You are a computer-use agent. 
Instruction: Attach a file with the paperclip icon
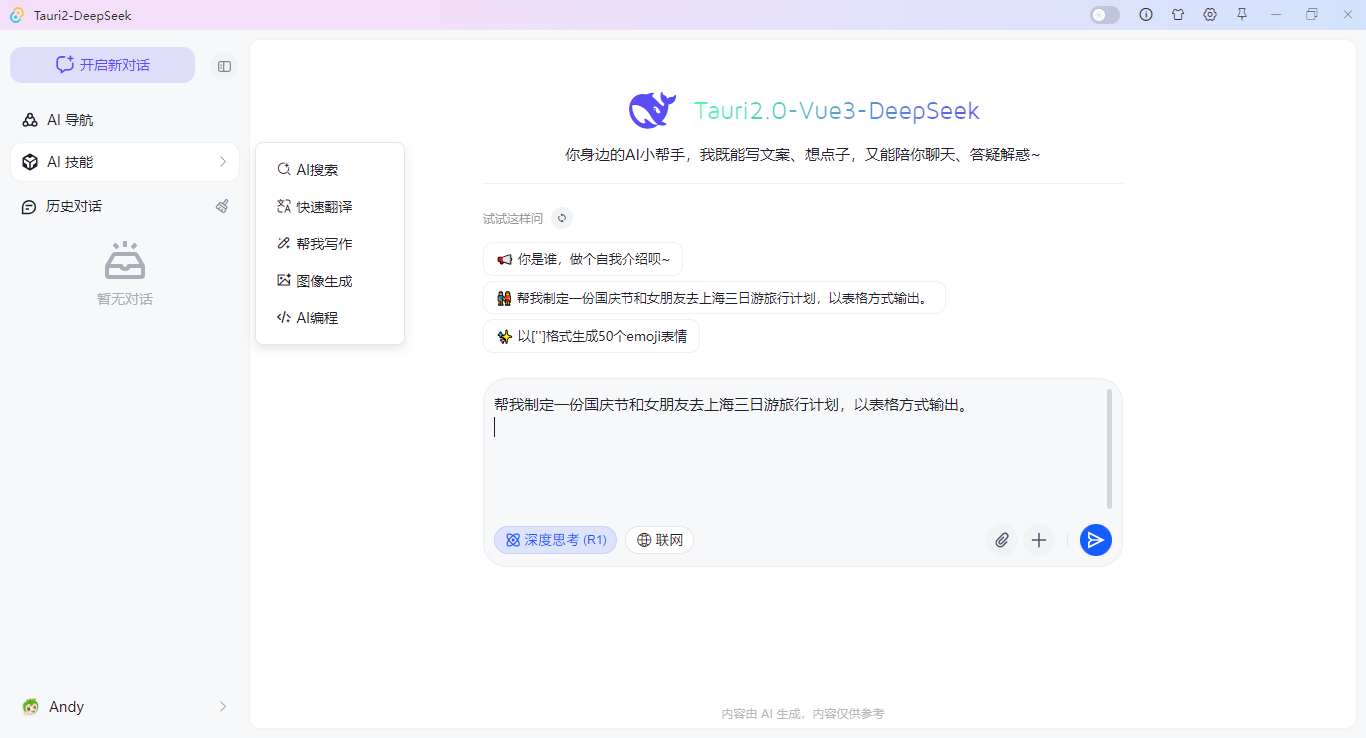click(x=1001, y=540)
